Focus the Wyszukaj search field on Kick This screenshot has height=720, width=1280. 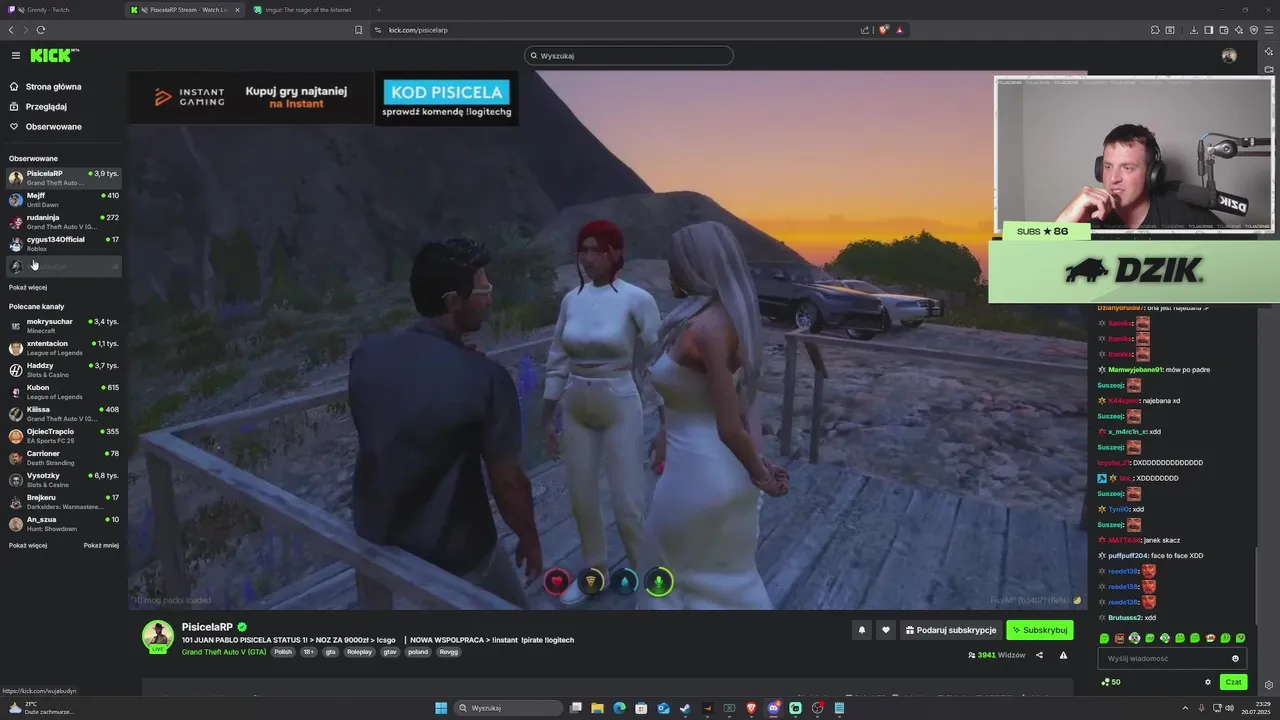point(629,56)
